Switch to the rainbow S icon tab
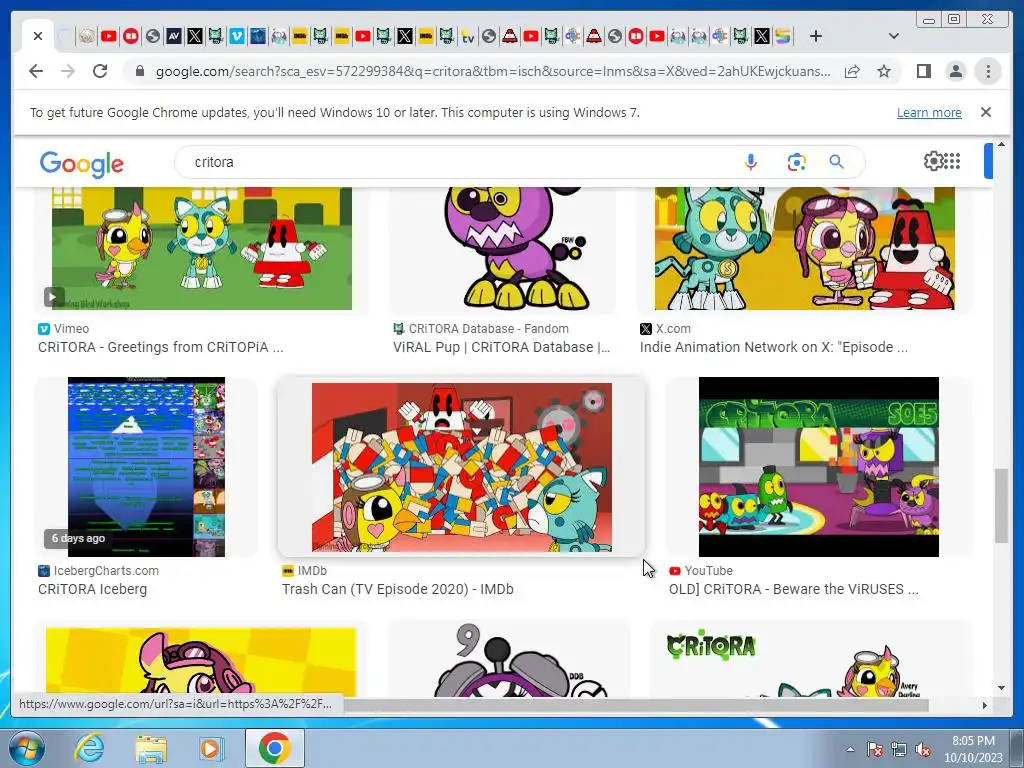This screenshot has width=1024, height=768. pyautogui.click(x=782, y=36)
